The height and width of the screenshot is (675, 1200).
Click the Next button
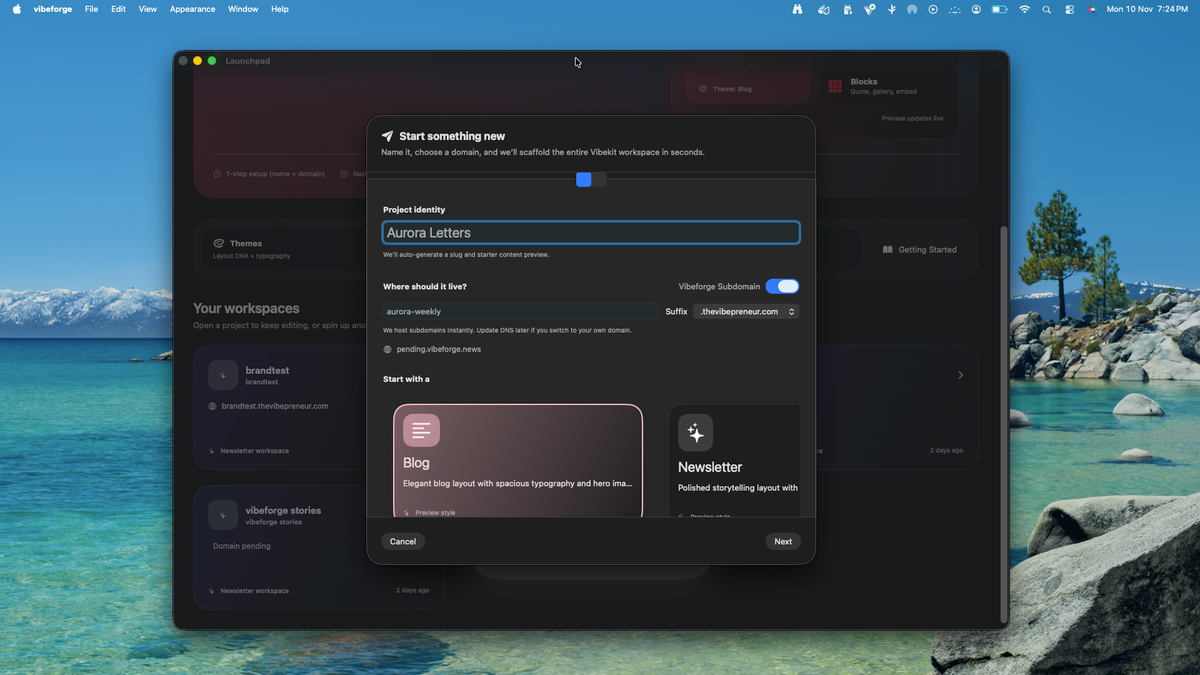783,541
